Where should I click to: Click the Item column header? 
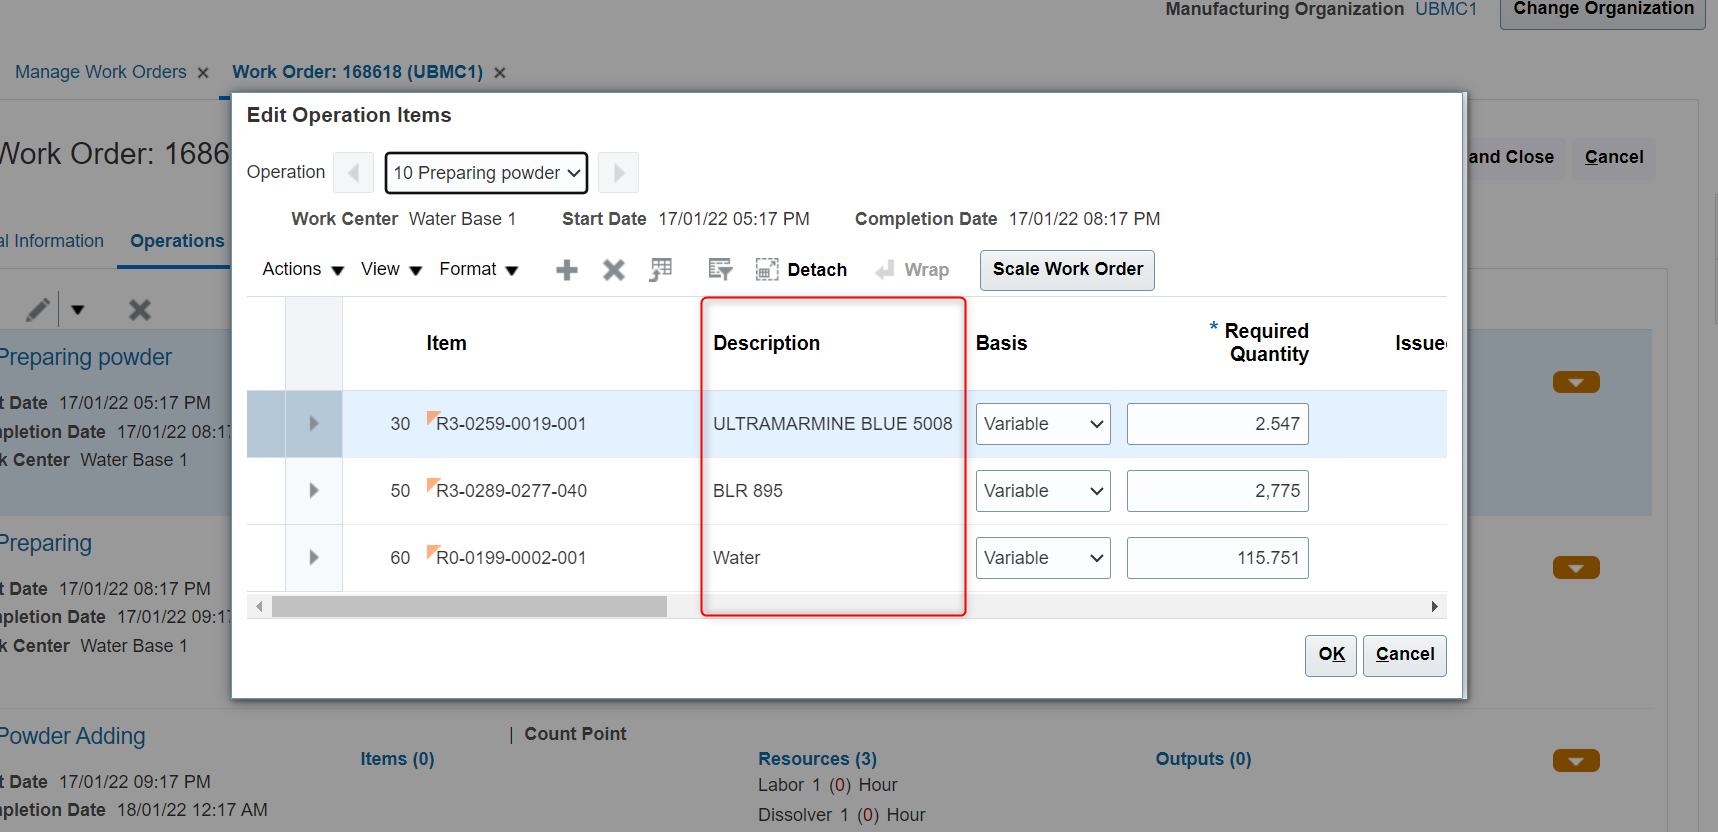click(446, 343)
